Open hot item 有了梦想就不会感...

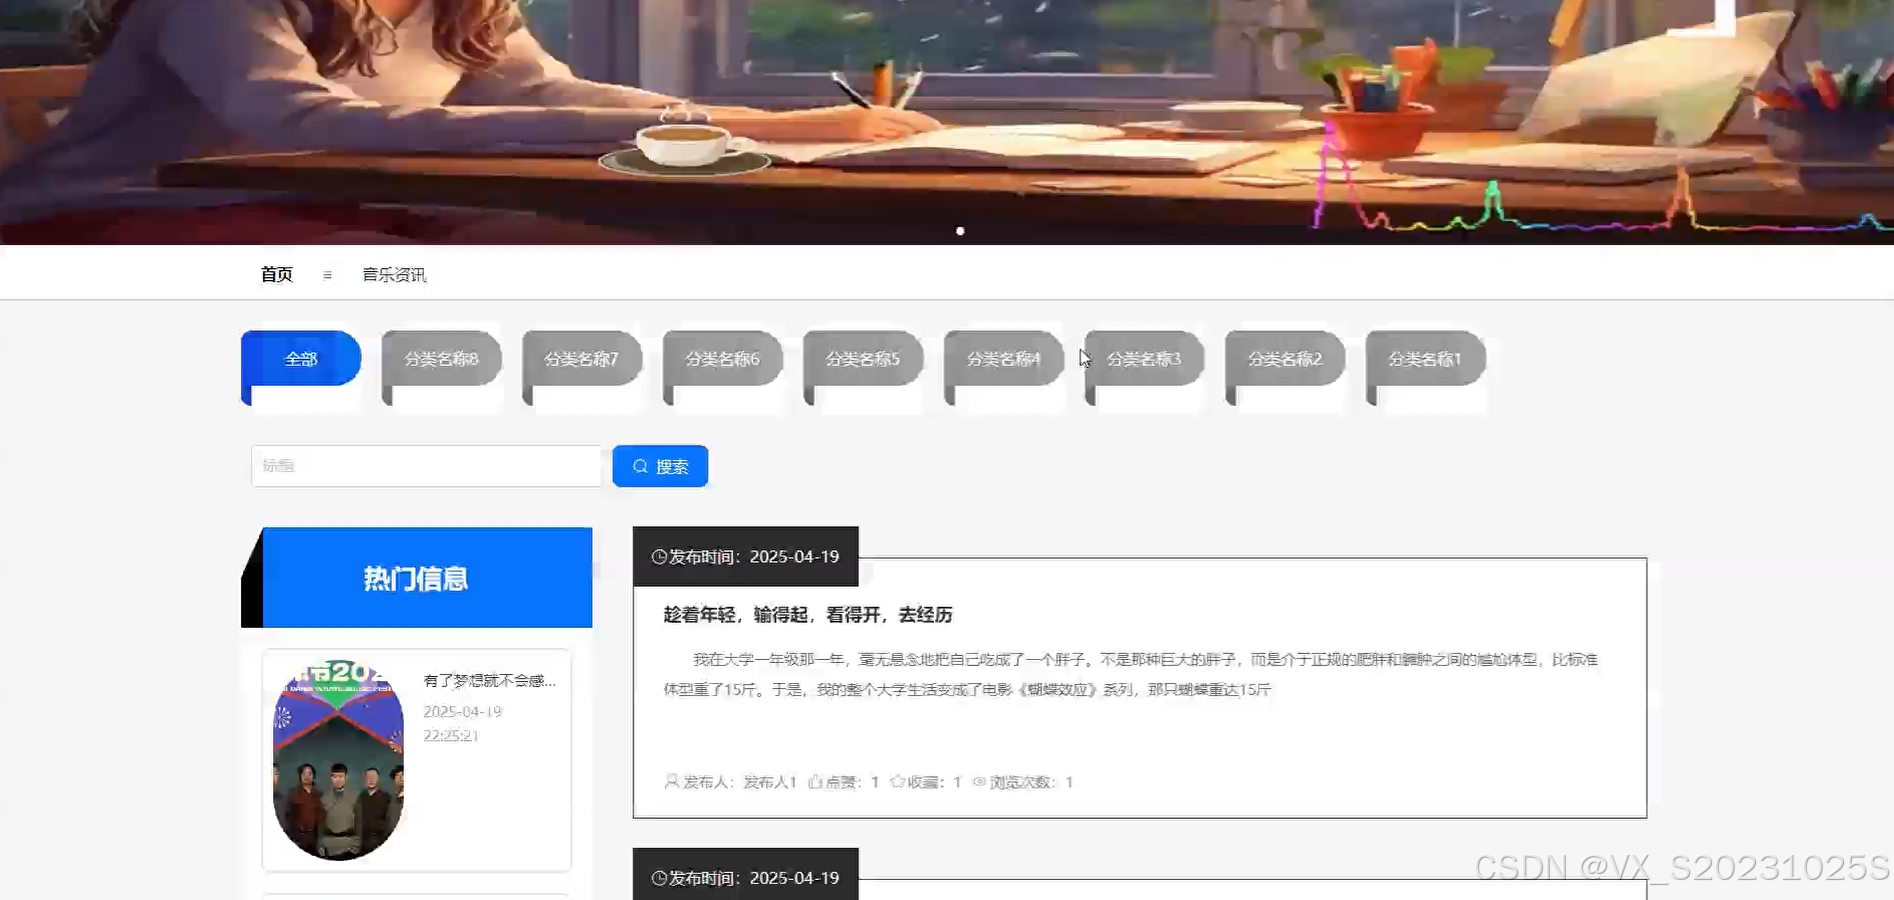click(489, 680)
